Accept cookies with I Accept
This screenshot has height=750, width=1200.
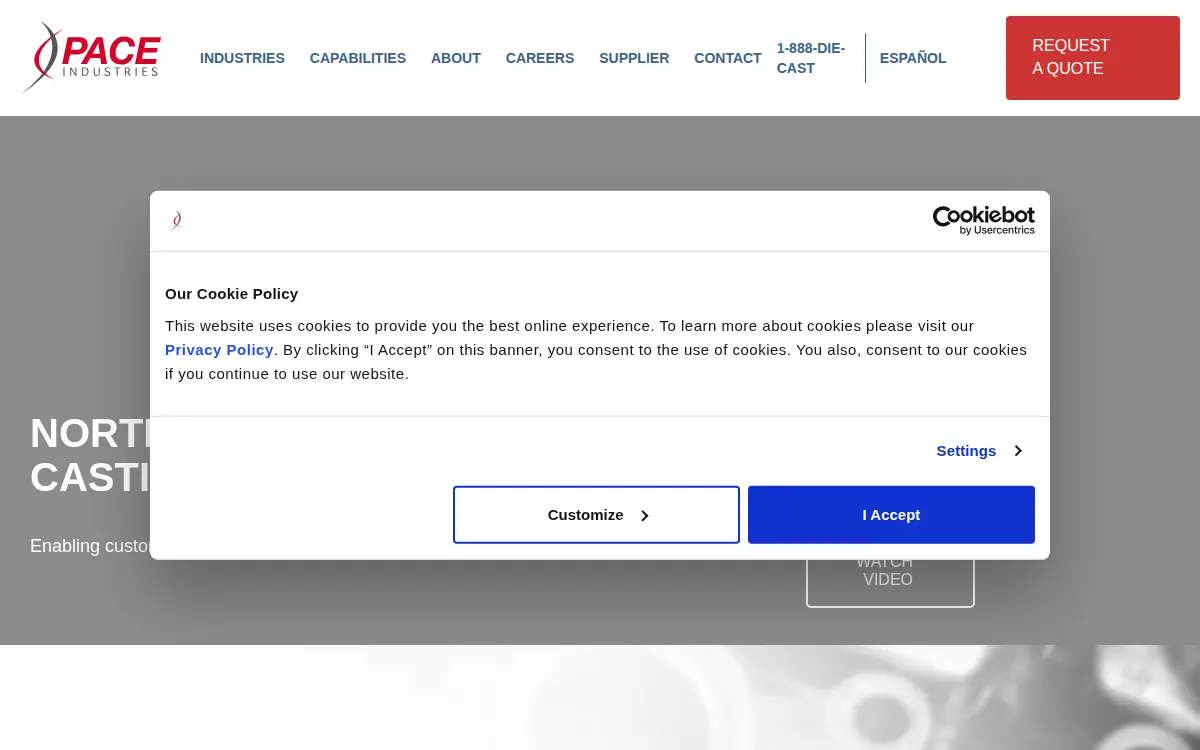(891, 515)
